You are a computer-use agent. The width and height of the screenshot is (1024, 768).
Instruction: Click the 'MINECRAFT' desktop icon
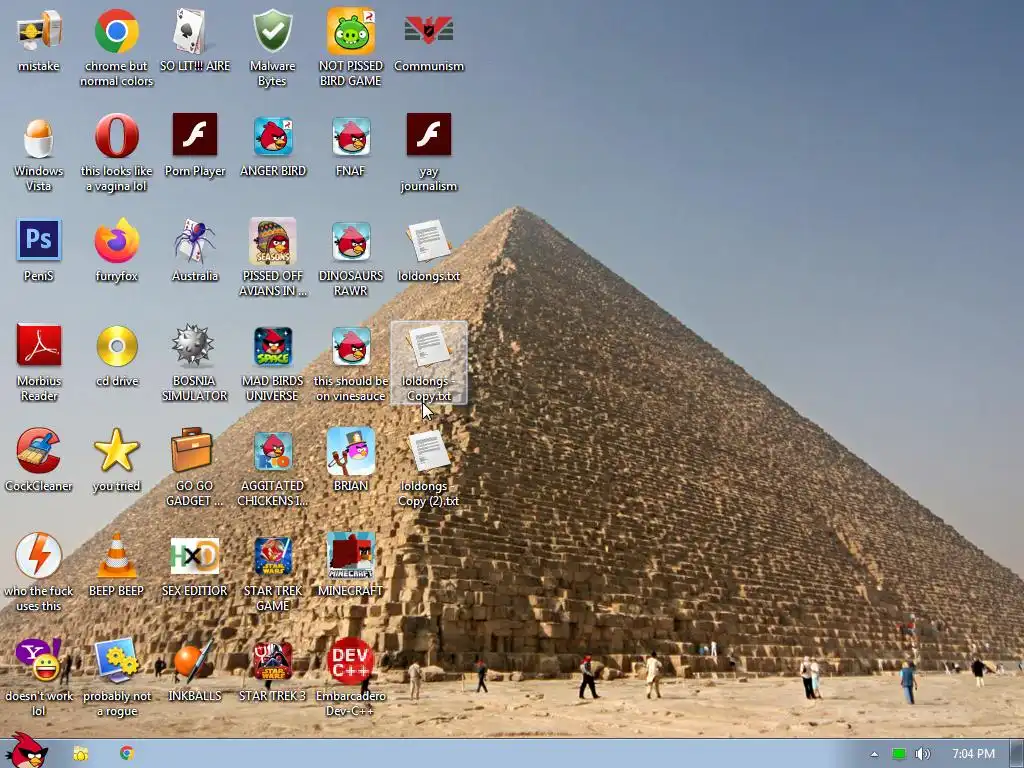(x=351, y=556)
